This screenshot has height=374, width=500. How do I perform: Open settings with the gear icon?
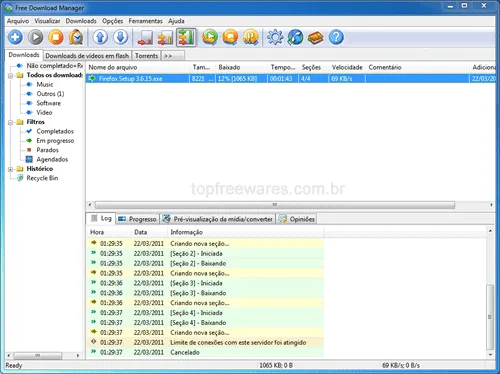[275, 37]
